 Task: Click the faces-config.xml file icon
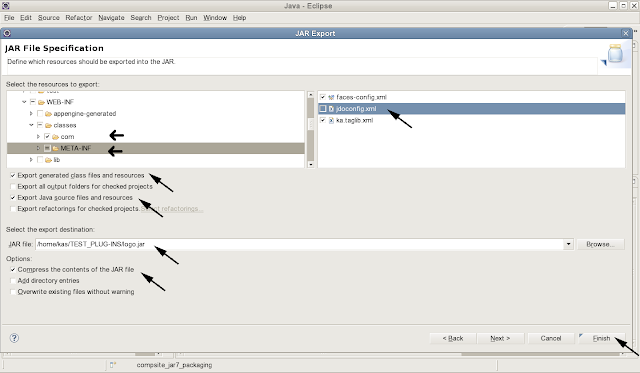[x=331, y=97]
